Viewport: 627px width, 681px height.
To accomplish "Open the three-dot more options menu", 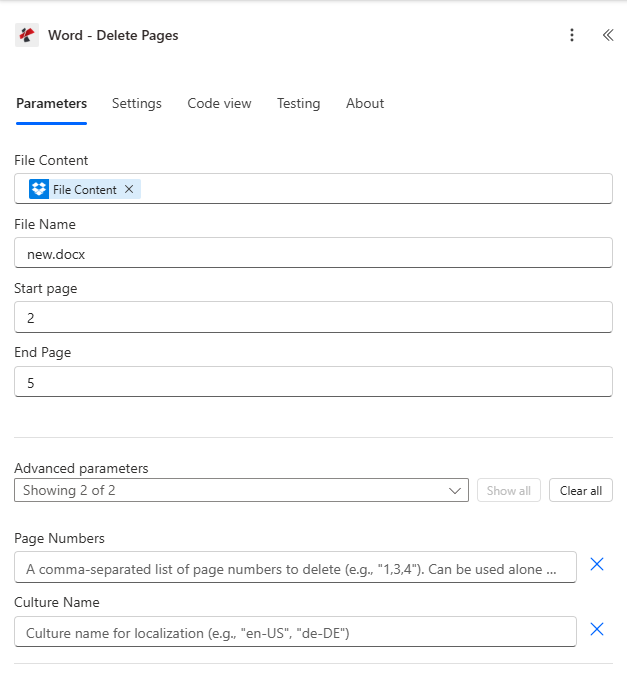I will (x=572, y=35).
